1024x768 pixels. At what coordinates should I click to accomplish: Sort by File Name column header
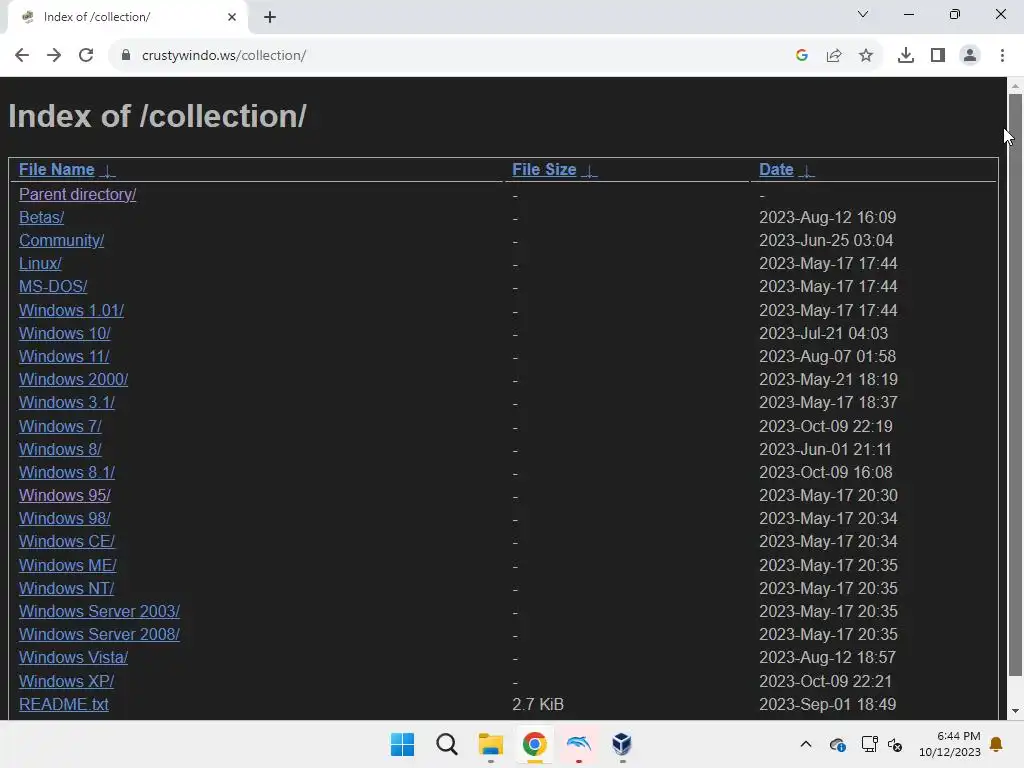click(x=57, y=170)
